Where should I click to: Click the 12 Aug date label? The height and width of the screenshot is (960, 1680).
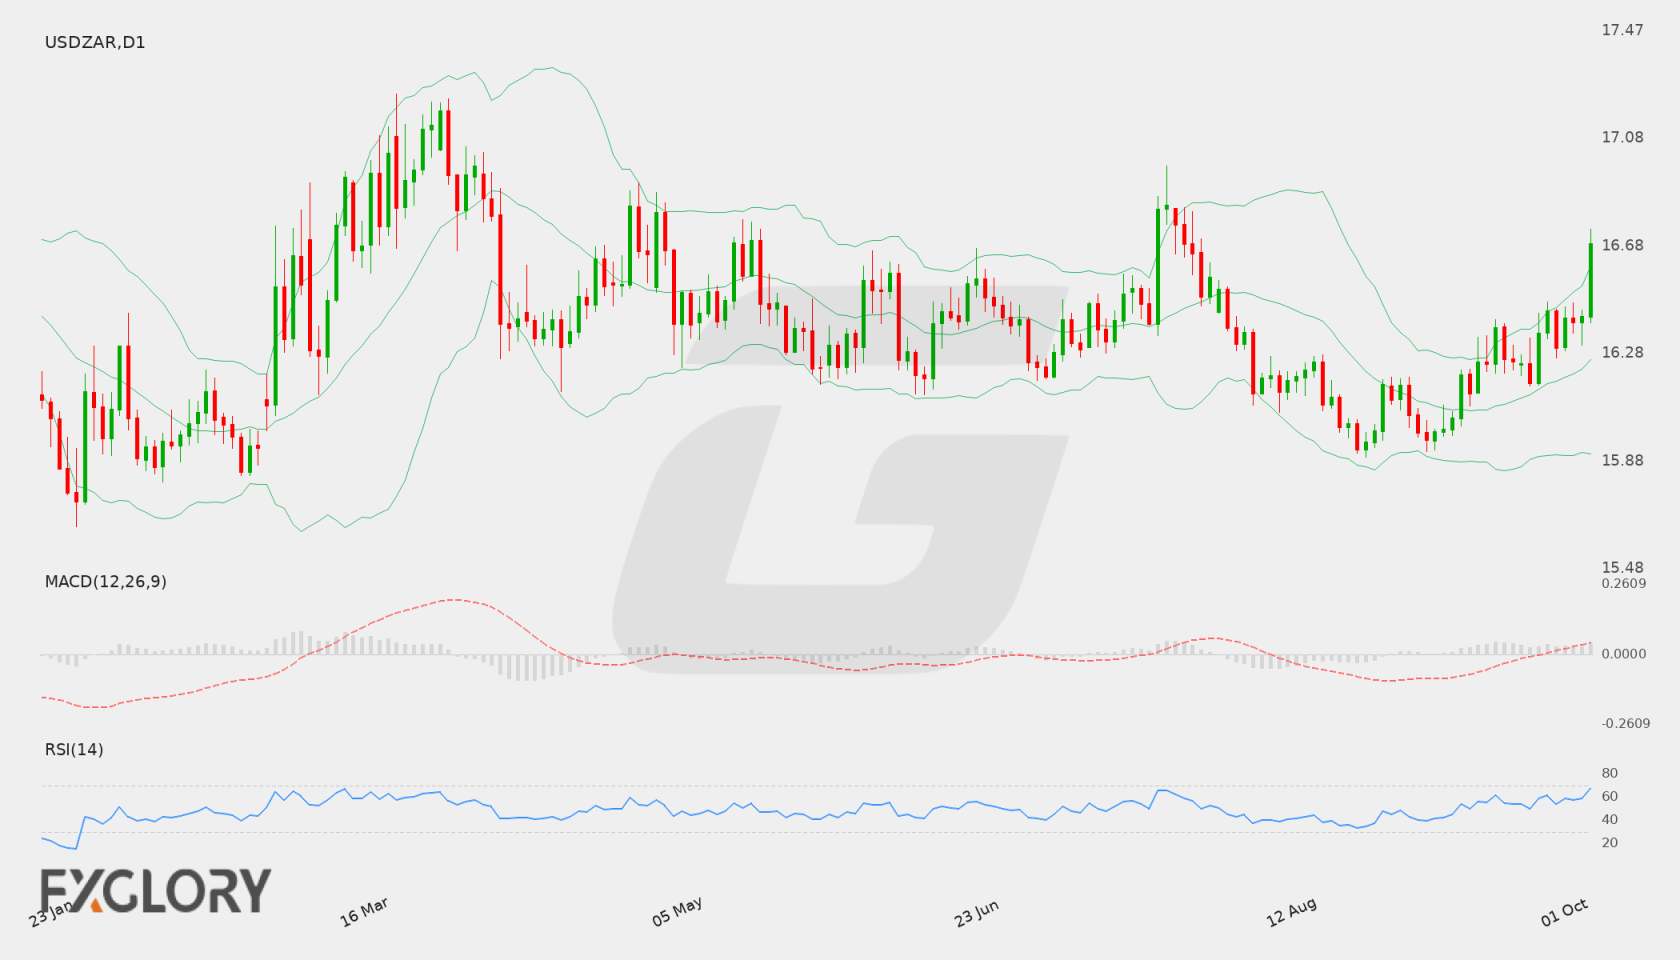1291,912
